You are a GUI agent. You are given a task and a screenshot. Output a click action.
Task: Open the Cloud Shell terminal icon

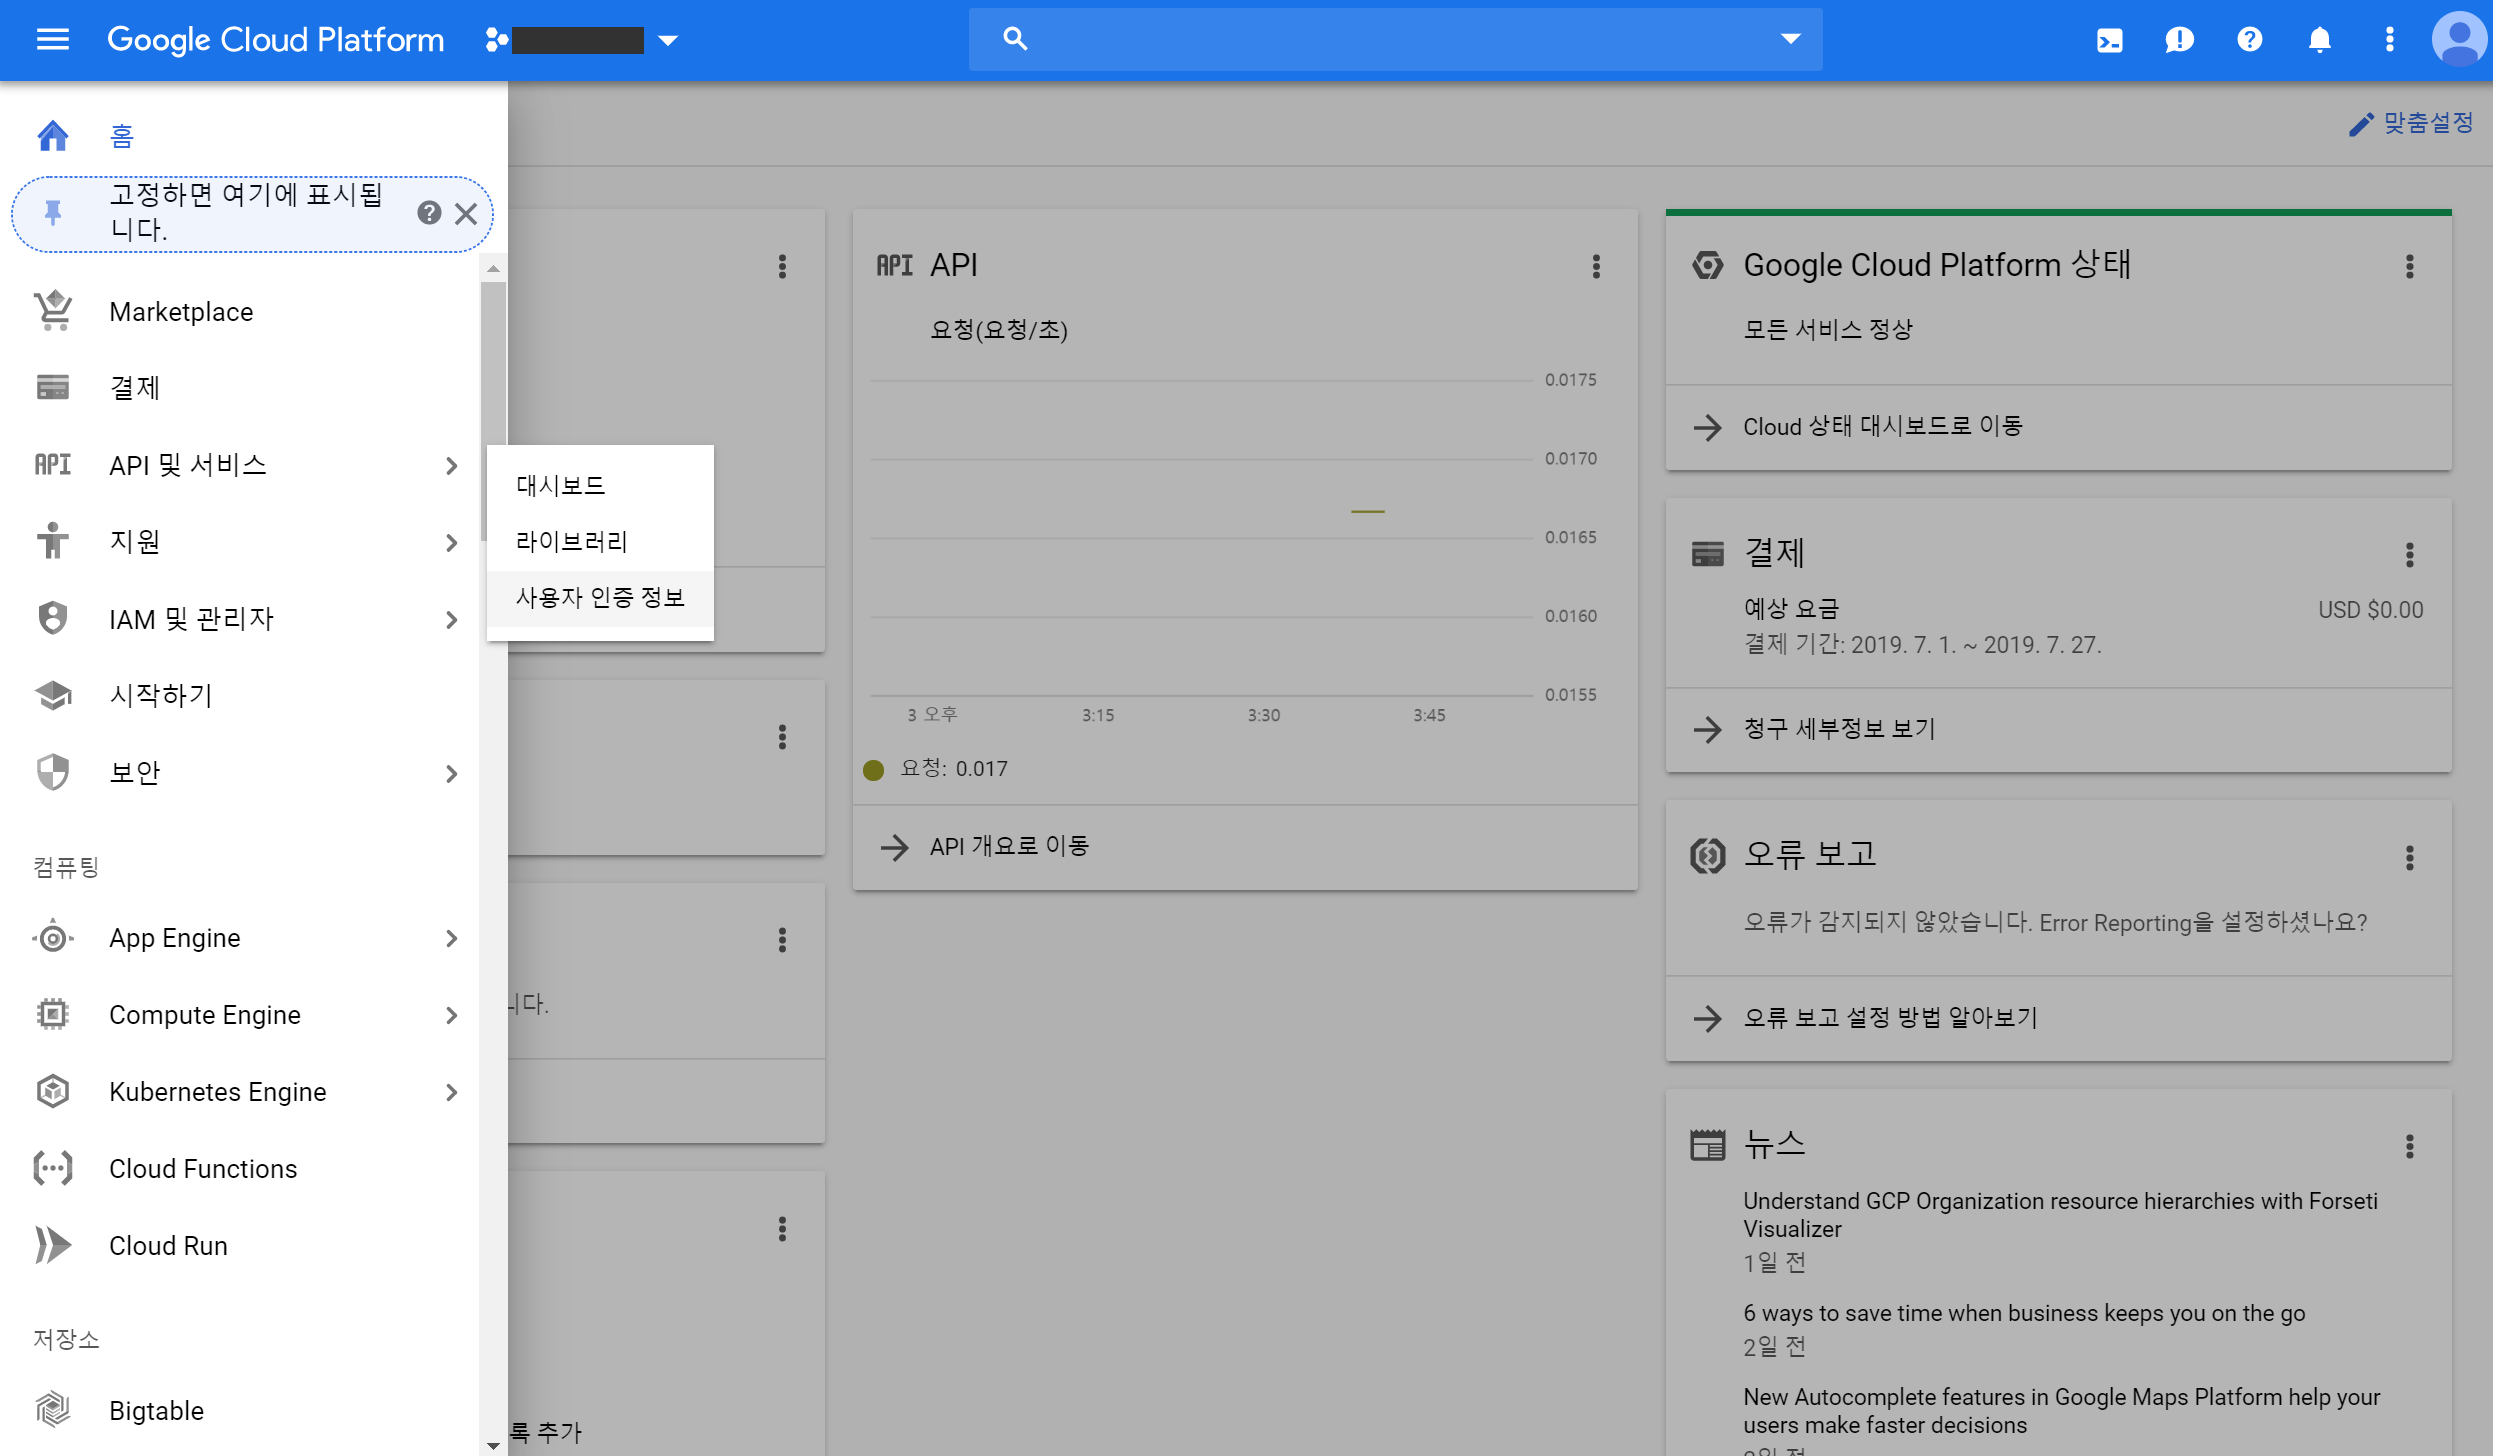pyautogui.click(x=2109, y=40)
